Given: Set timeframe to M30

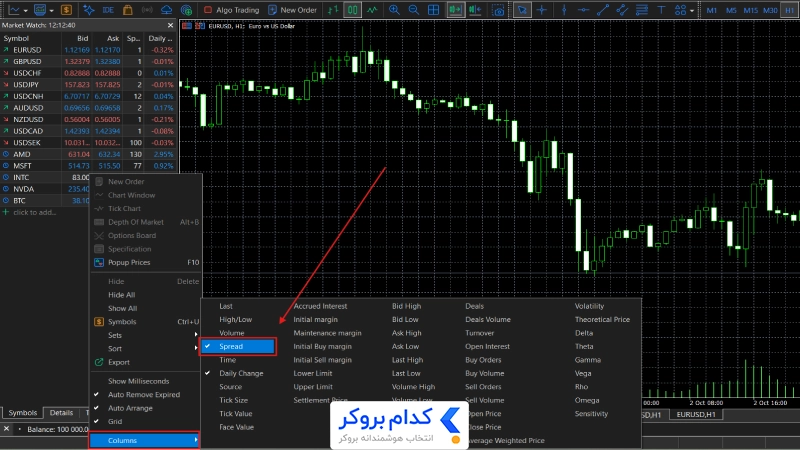Looking at the screenshot, I should tap(770, 10).
